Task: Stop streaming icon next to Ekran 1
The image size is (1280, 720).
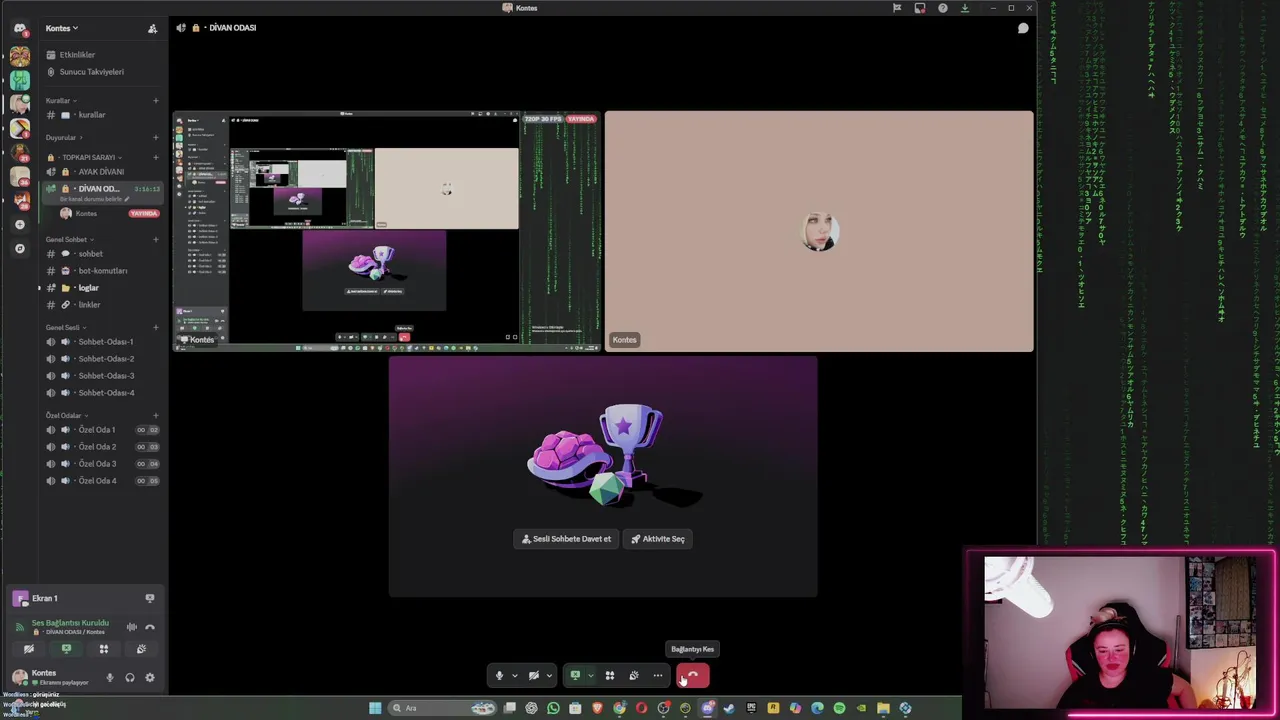Action: coord(150,598)
